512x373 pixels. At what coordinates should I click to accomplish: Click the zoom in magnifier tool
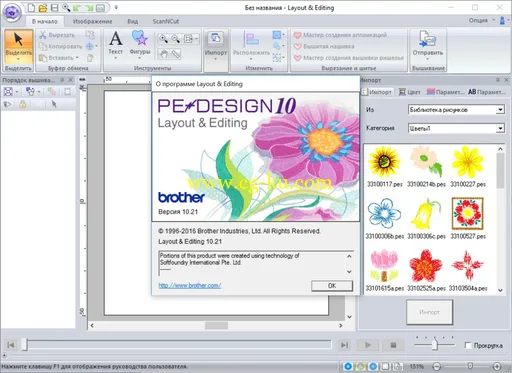pyautogui.click(x=163, y=39)
